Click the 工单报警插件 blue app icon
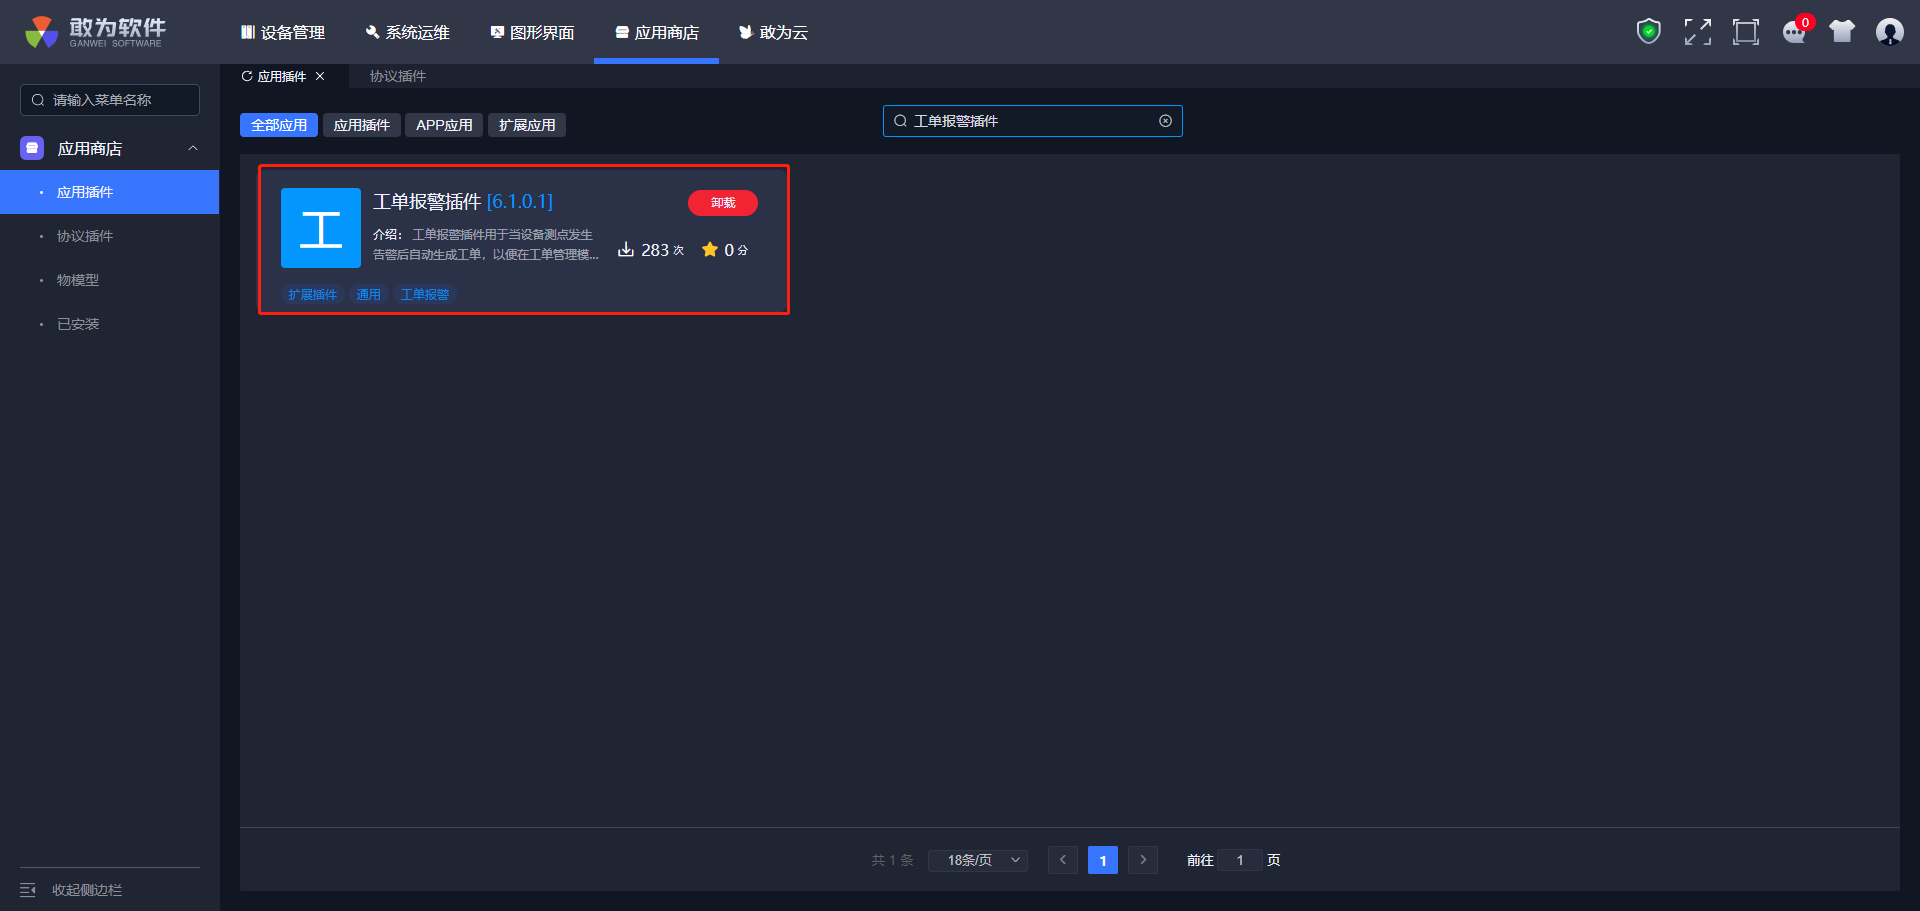The width and height of the screenshot is (1920, 911). pyautogui.click(x=321, y=228)
